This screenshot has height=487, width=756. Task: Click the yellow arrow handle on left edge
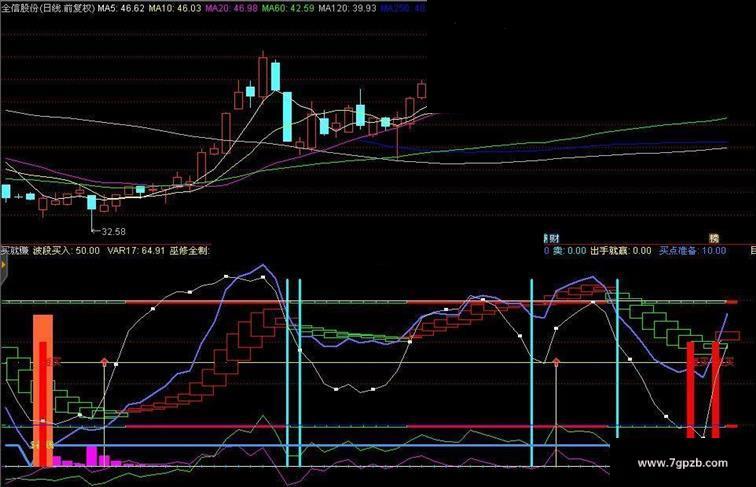point(3,266)
